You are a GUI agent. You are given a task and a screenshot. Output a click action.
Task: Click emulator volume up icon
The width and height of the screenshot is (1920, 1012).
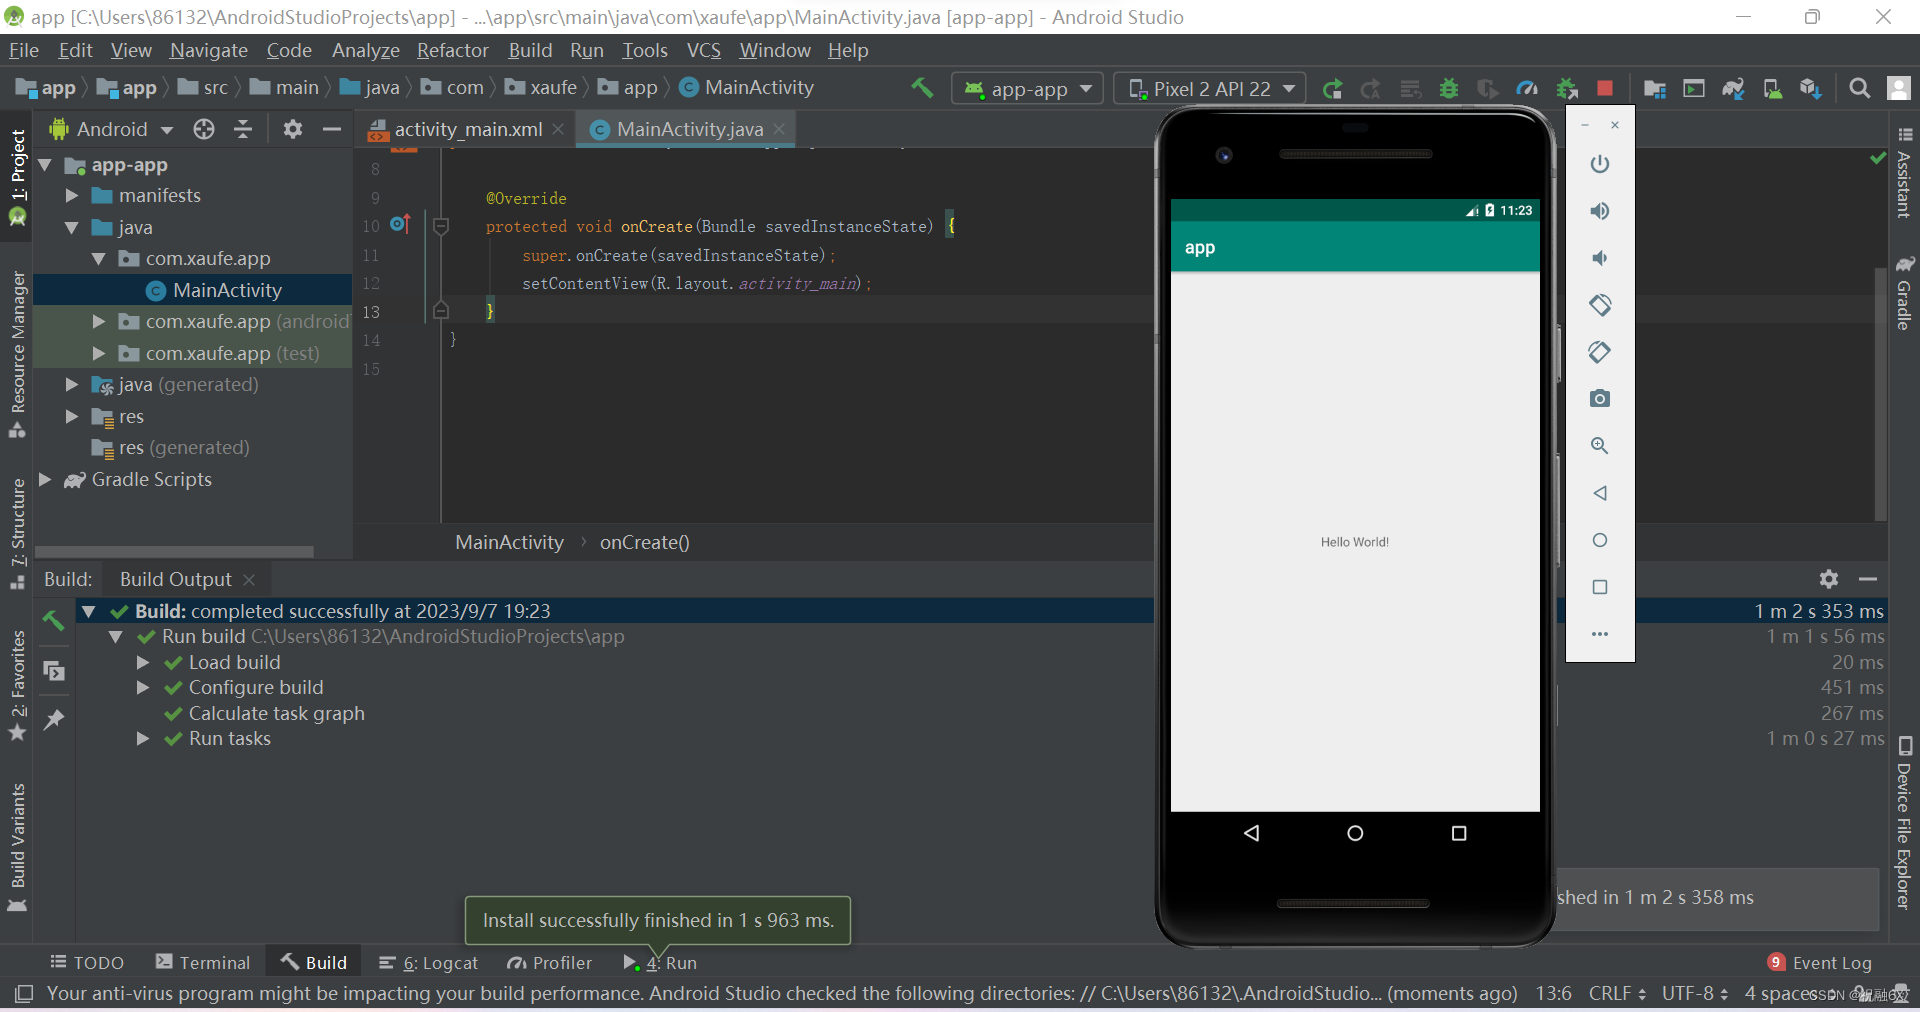point(1600,211)
